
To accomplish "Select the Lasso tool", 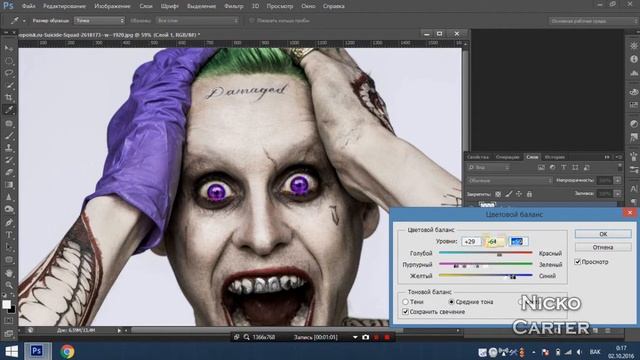I will (9, 73).
